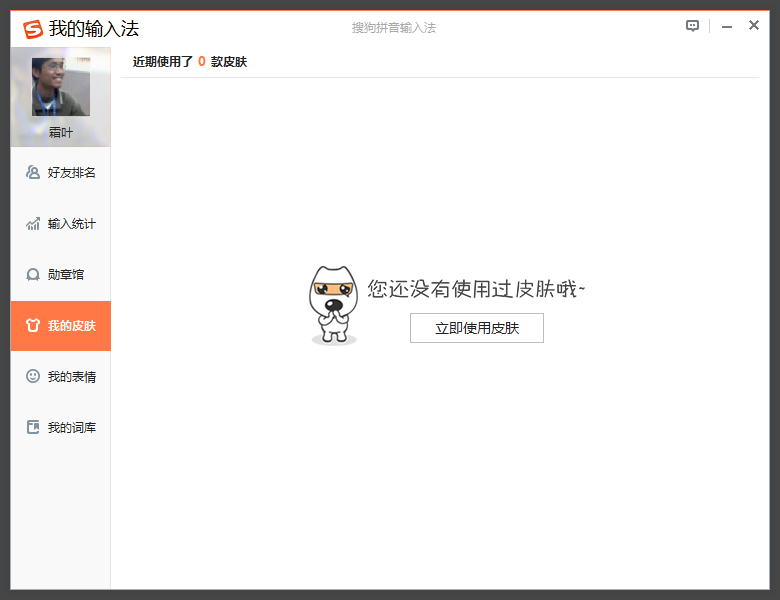
Task: Minimize the 我的输入法 window
Action: pyautogui.click(x=727, y=27)
